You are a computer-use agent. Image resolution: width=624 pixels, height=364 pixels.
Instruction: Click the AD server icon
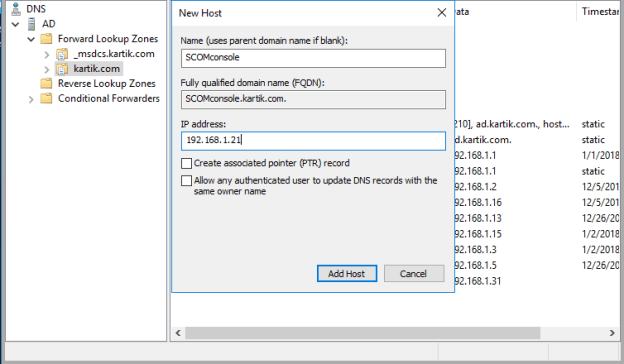[x=31, y=24]
